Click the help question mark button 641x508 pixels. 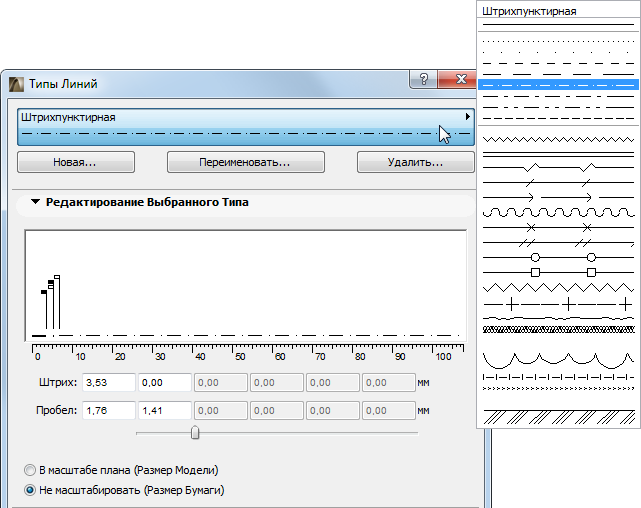coord(424,80)
